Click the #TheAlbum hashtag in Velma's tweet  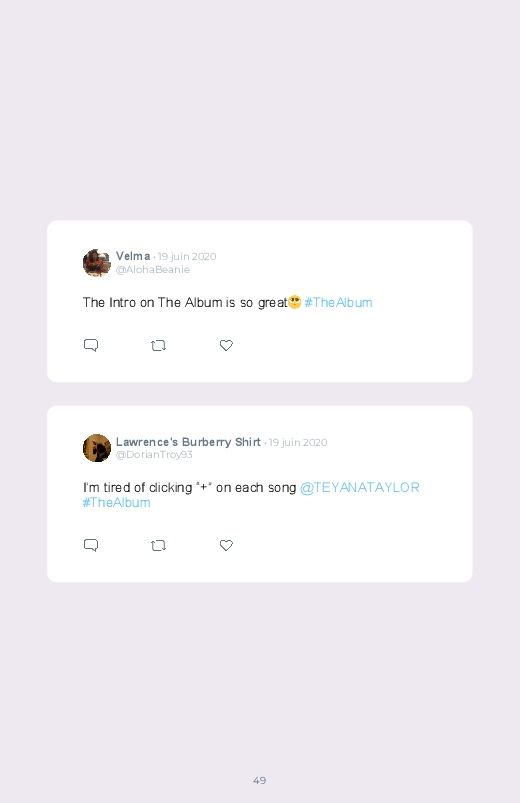[338, 303]
